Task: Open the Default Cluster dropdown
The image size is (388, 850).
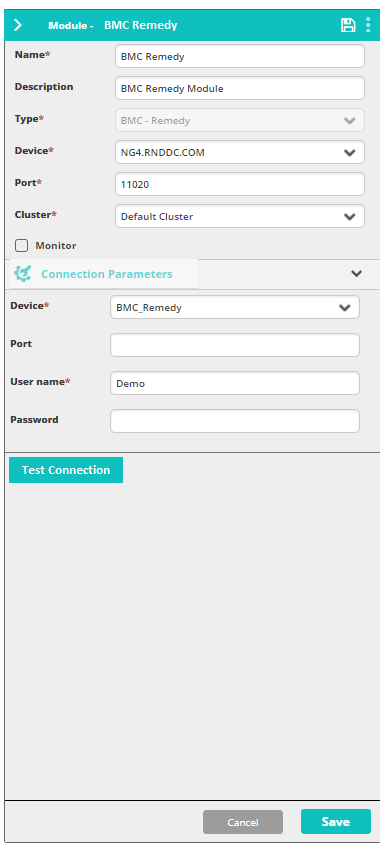Action: 240,216
